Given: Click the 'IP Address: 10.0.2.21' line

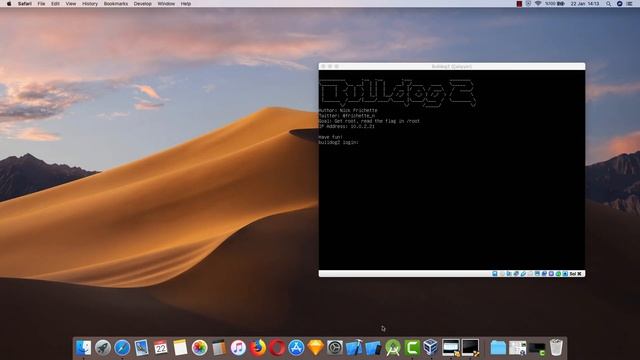Looking at the screenshot, I should [347, 127].
